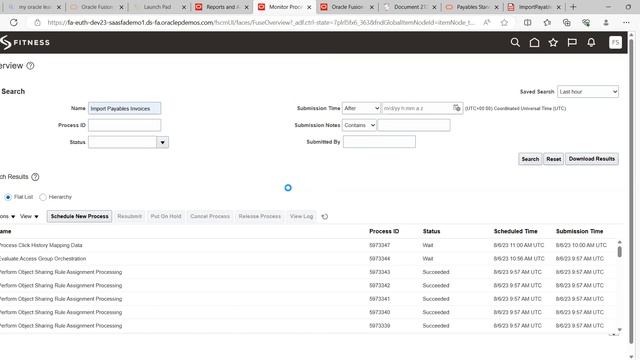Click the Name search input field

click(124, 109)
